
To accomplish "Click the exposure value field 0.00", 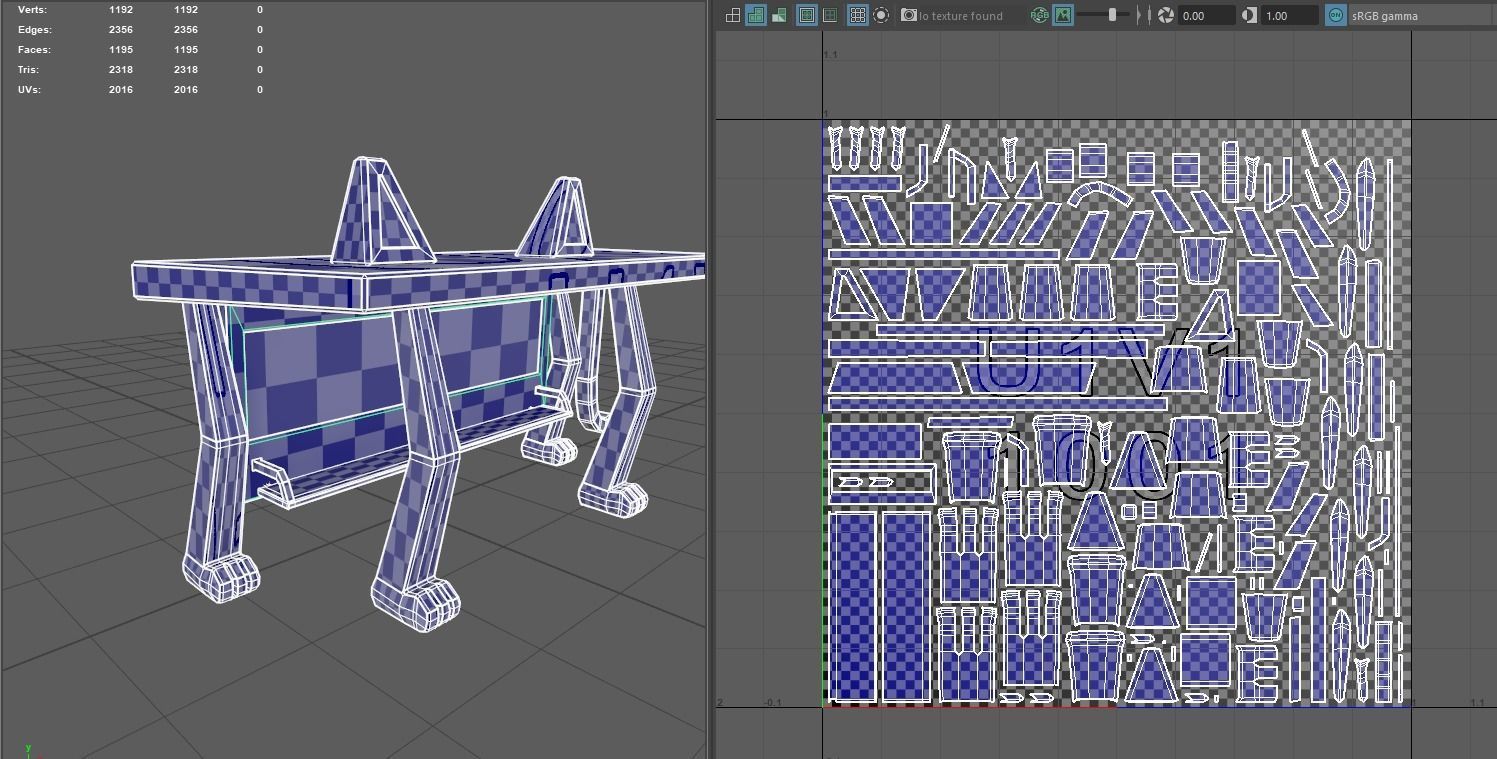I will (1207, 16).
